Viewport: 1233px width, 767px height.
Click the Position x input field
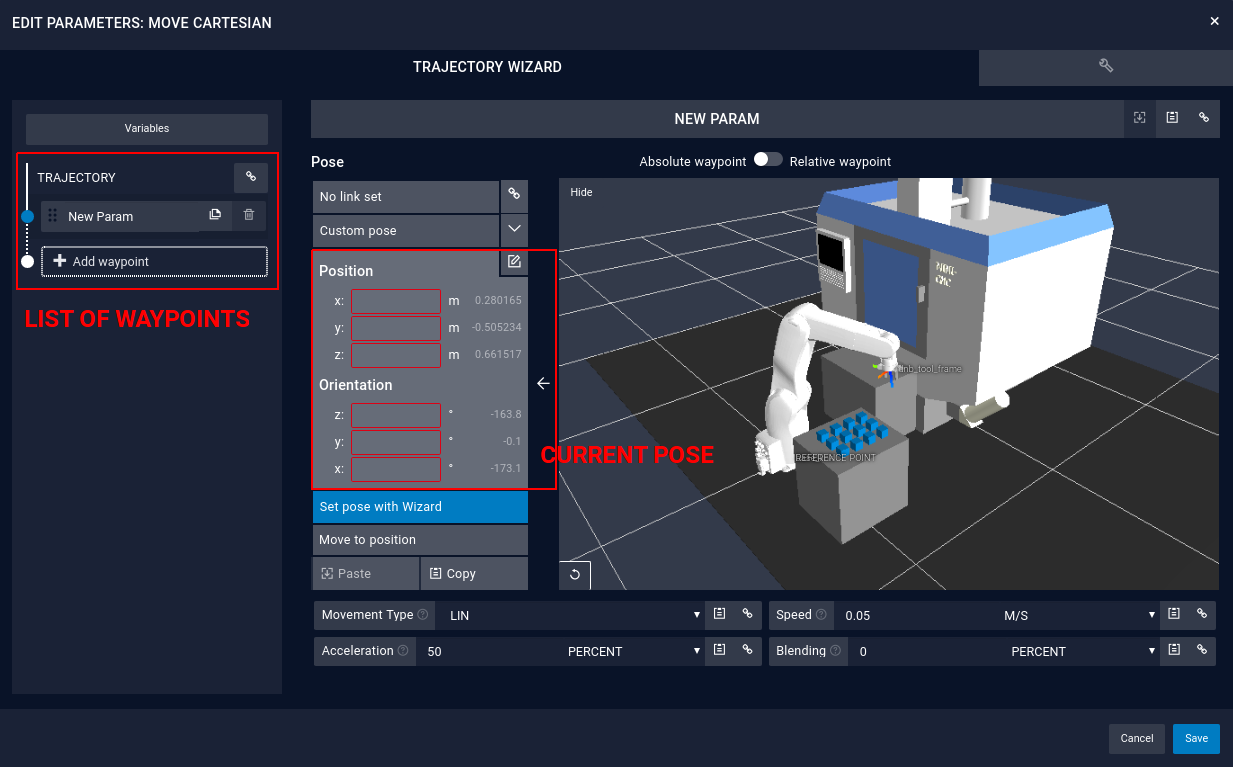coord(396,301)
